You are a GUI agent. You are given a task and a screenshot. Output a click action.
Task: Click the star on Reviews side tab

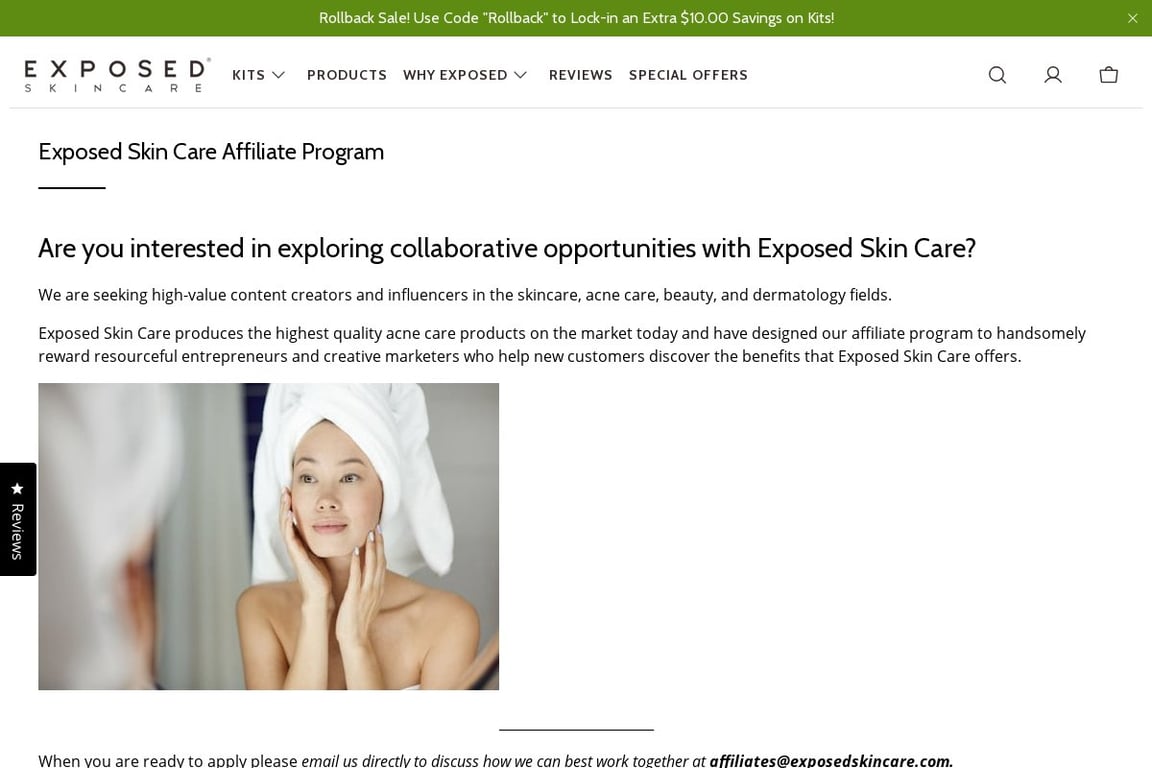pos(18,489)
